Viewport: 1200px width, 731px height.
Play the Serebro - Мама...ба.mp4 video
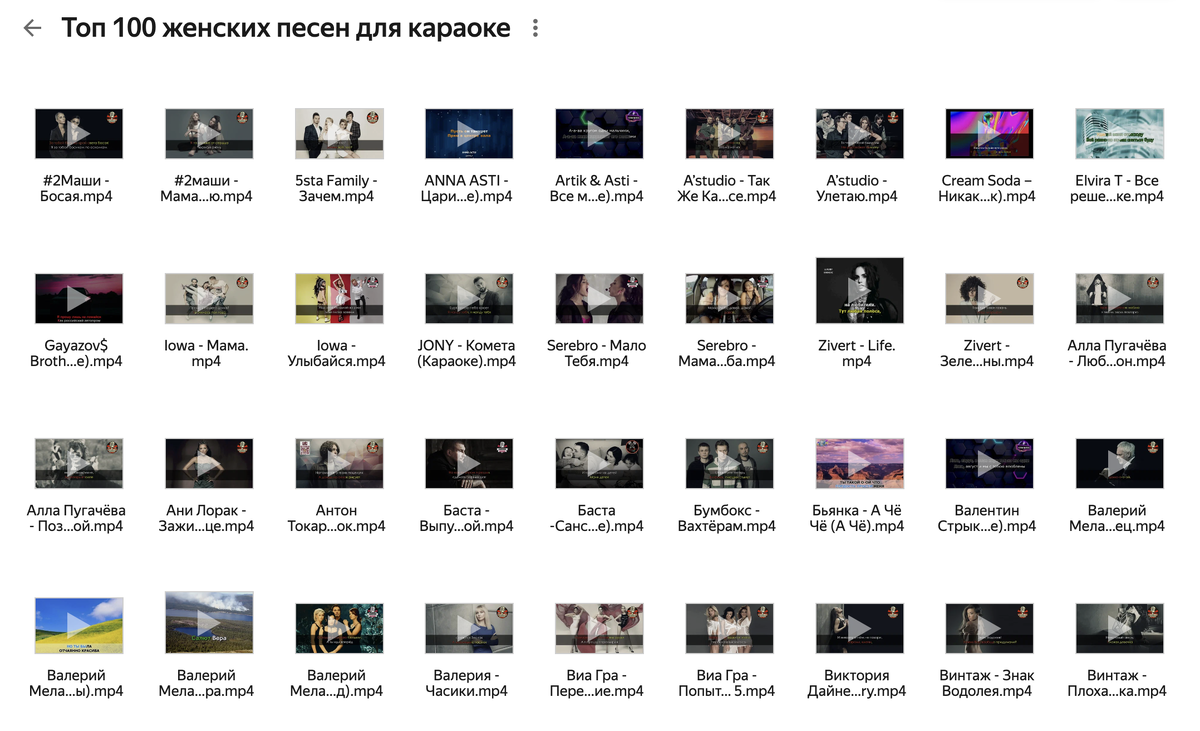(729, 298)
